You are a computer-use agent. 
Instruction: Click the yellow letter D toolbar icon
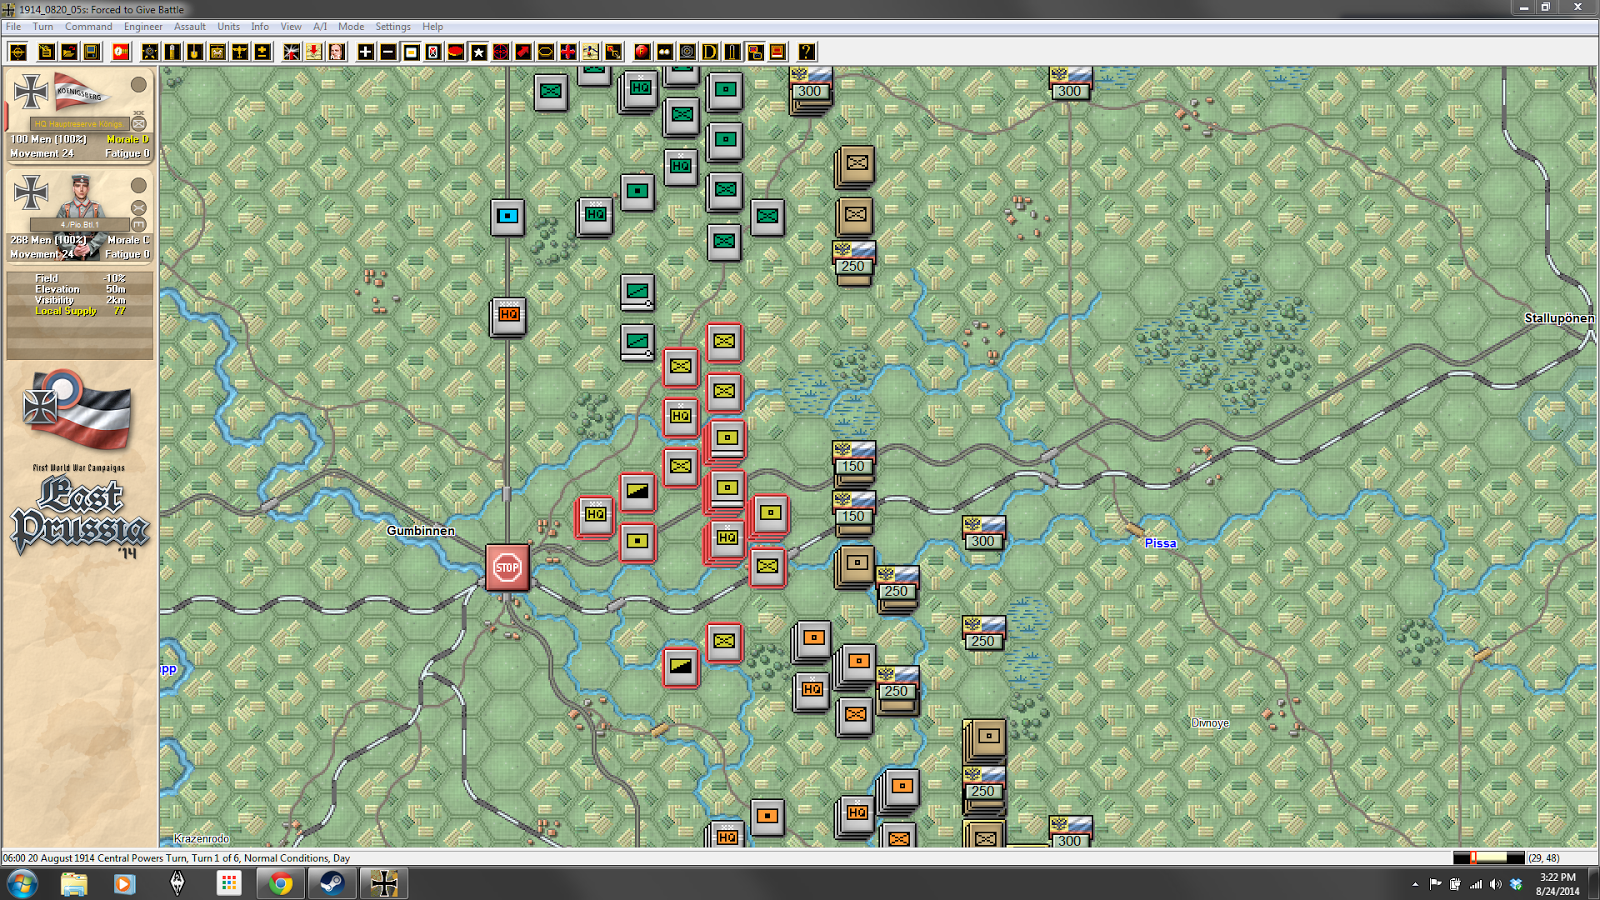[710, 52]
